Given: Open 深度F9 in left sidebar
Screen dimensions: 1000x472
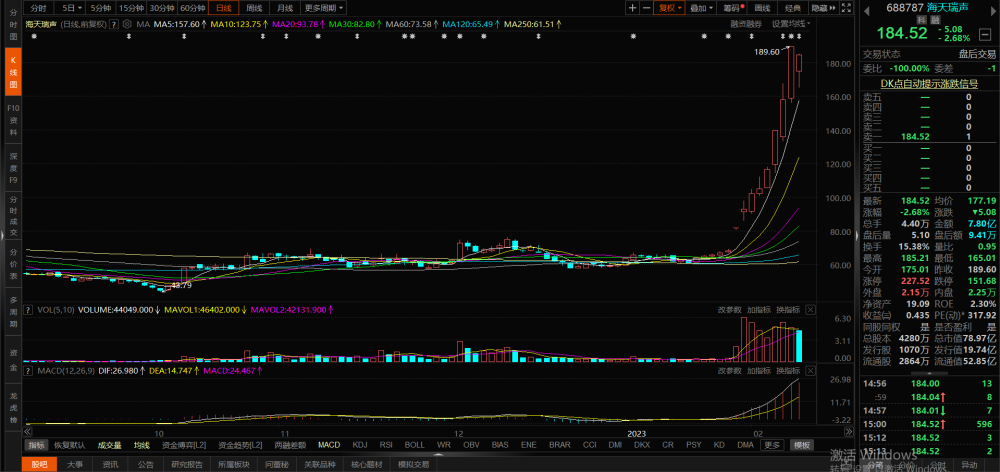Looking at the screenshot, I should click(13, 166).
